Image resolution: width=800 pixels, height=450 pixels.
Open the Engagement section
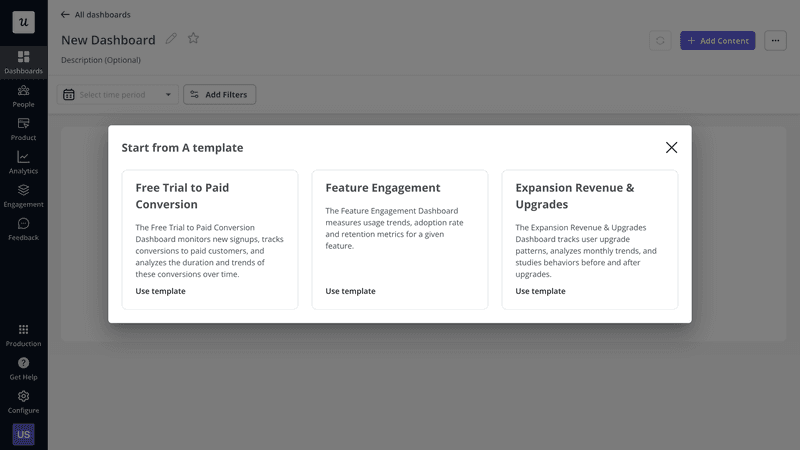23,196
